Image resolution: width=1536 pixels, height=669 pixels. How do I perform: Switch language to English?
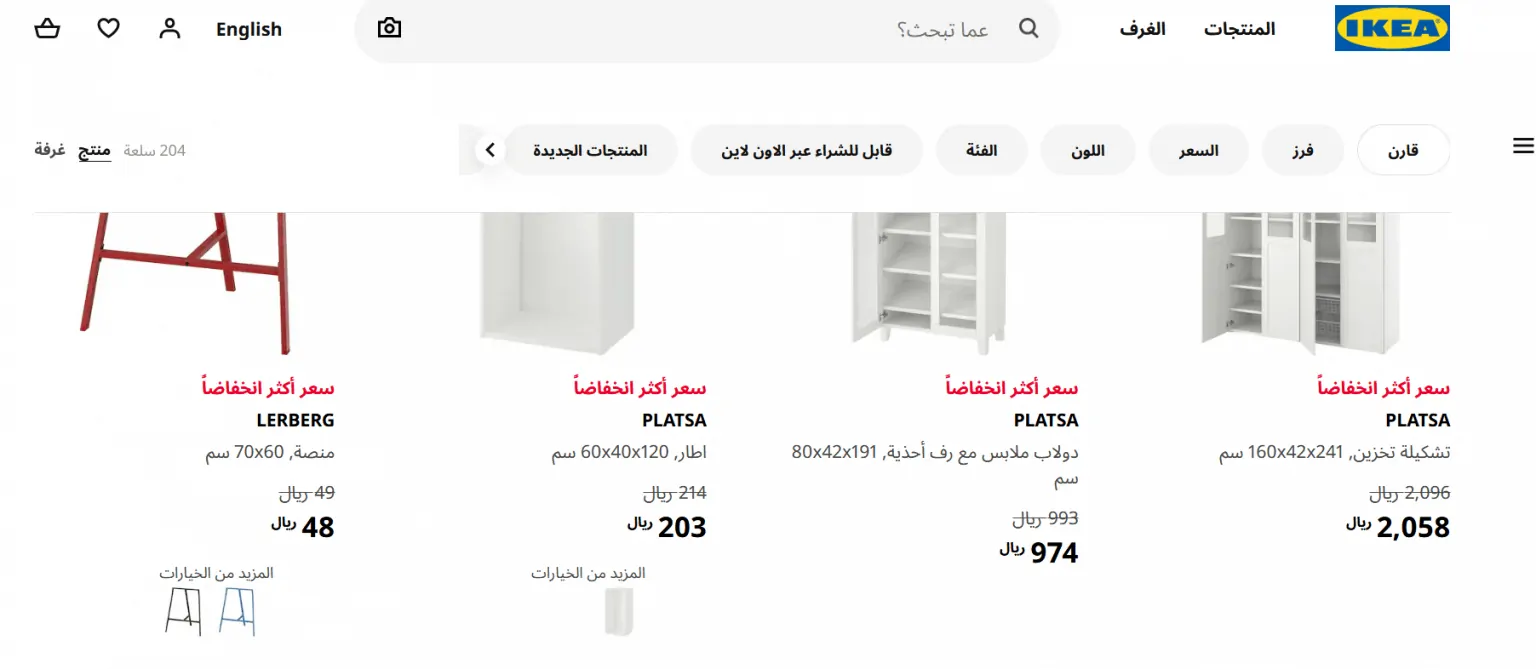(249, 29)
